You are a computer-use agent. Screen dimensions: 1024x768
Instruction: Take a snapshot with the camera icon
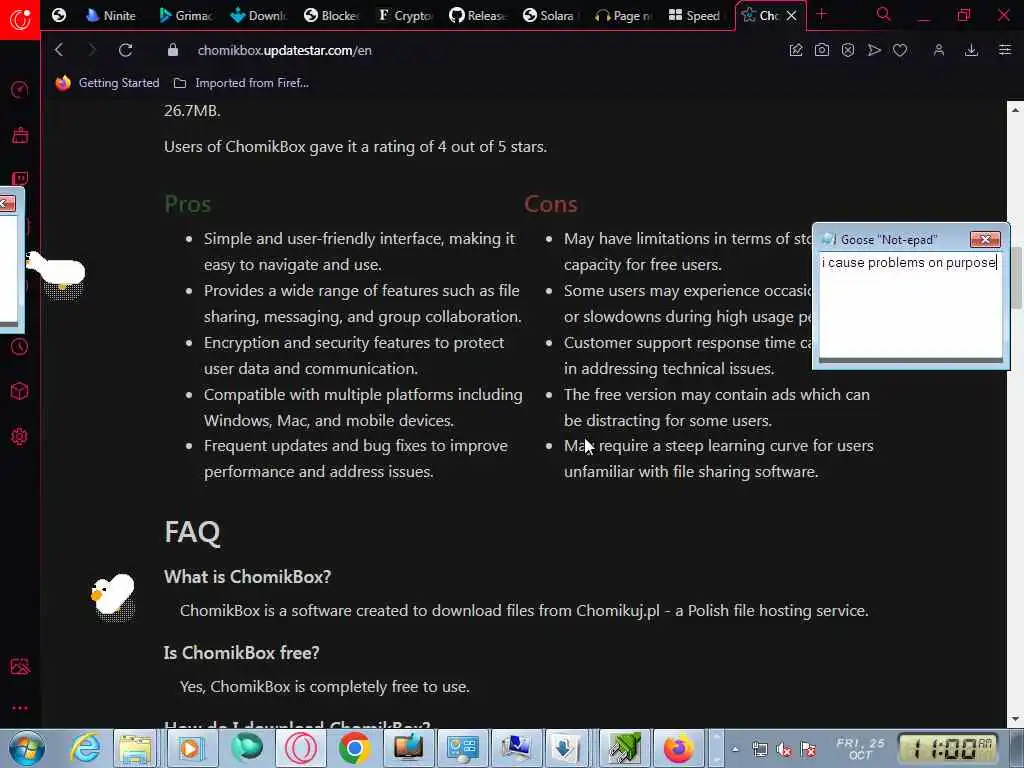pos(822,50)
